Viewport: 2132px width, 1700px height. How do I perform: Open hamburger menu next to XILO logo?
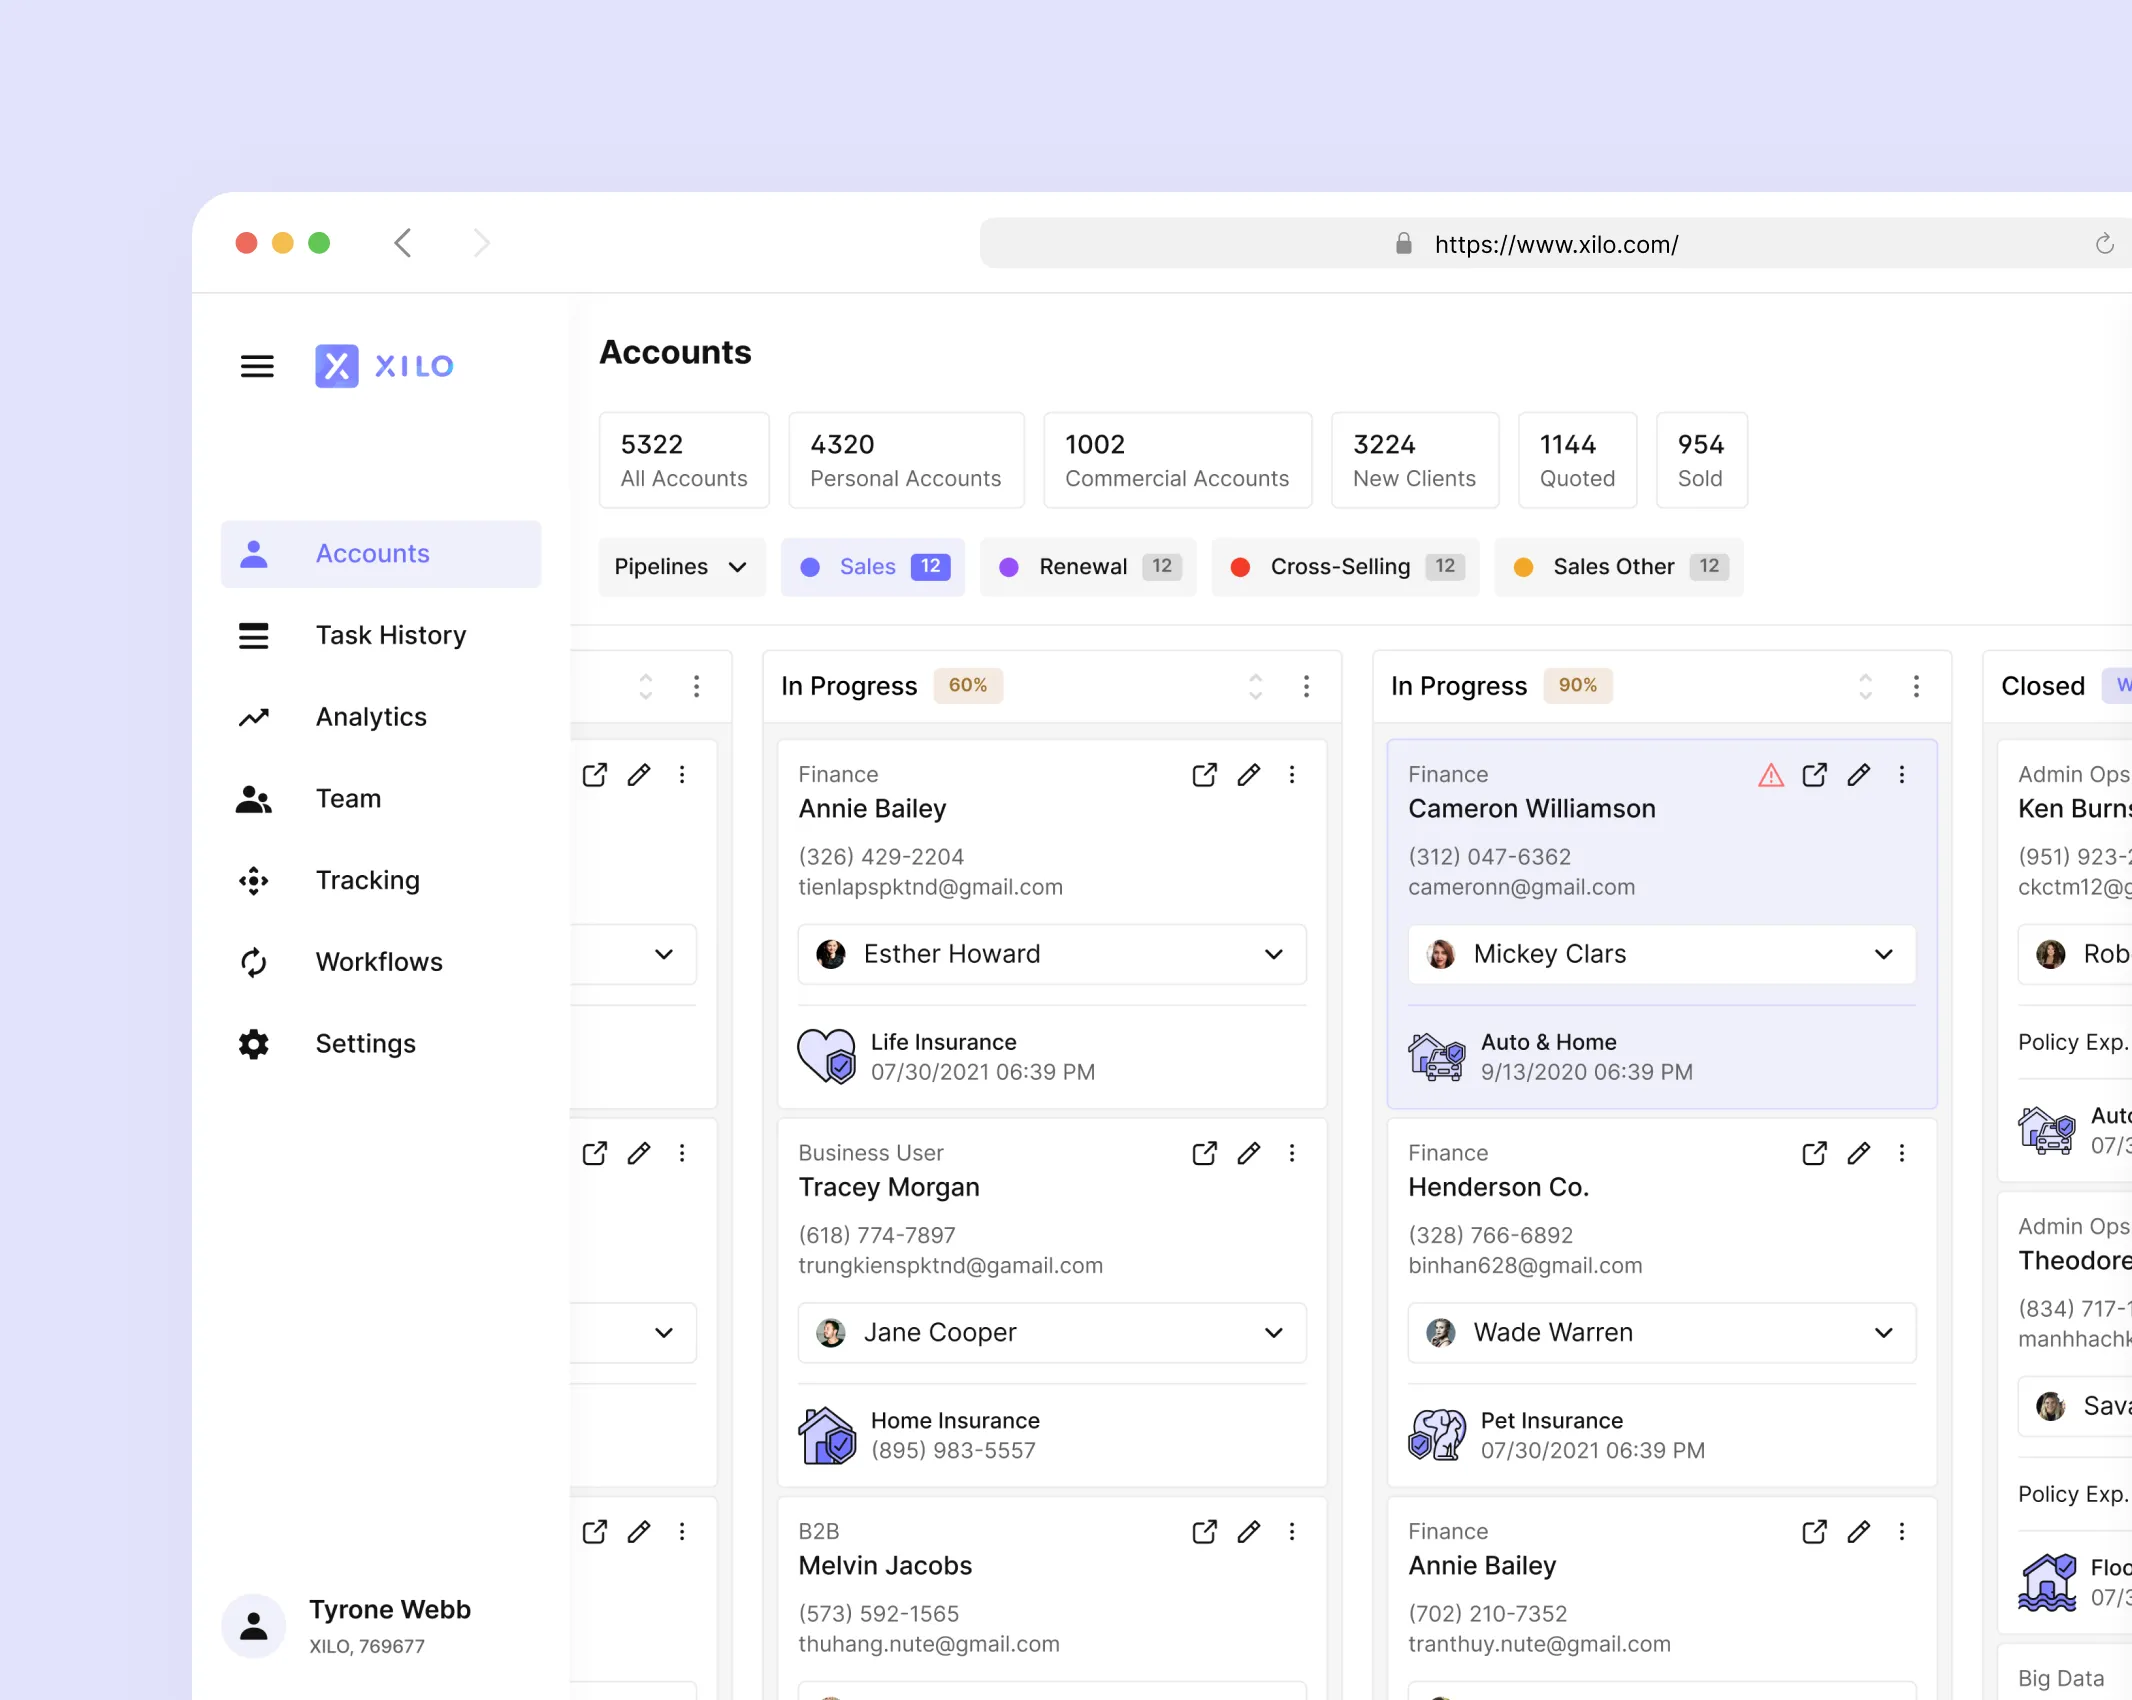click(257, 366)
